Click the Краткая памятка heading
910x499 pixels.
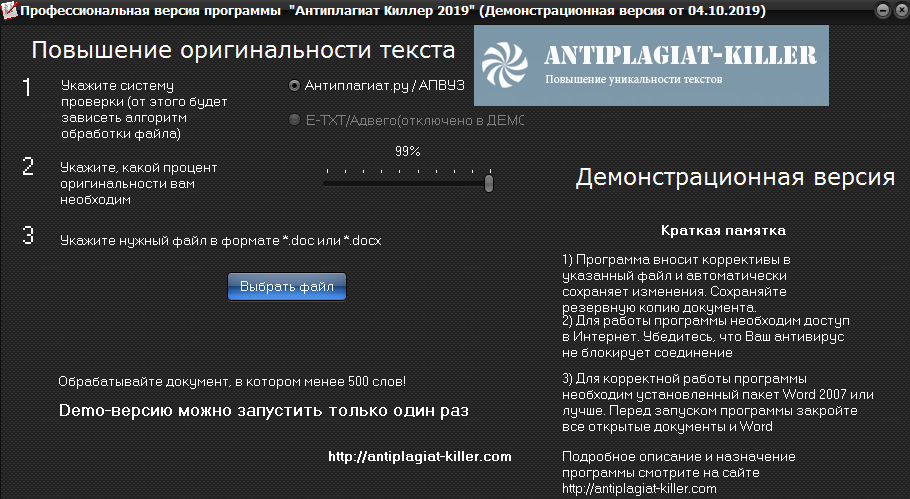tap(723, 230)
